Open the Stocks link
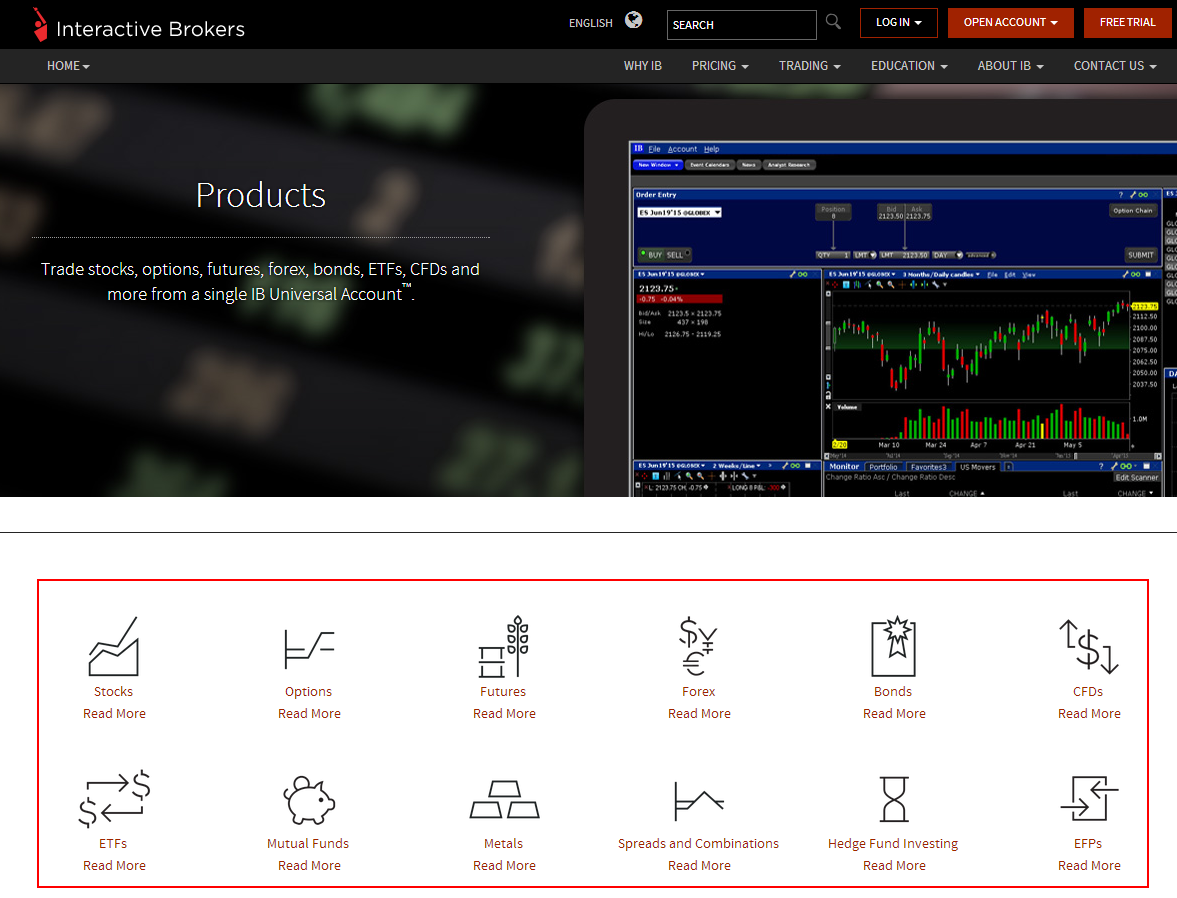Viewport: 1177px width, 898px height. pyautogui.click(x=113, y=692)
